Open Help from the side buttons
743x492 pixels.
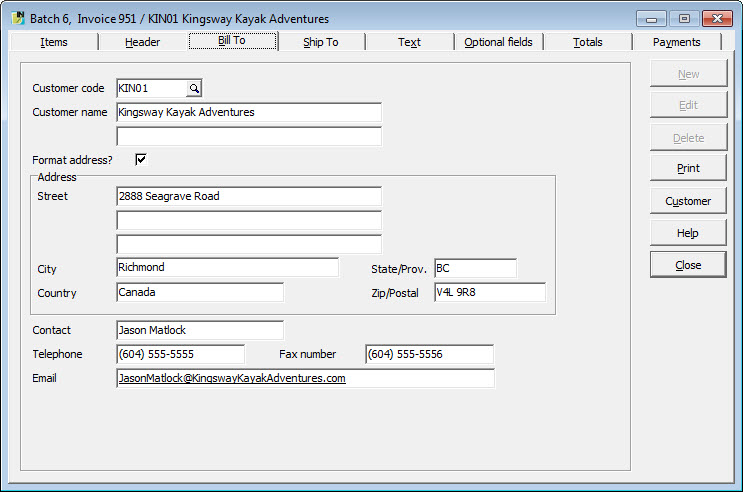point(688,233)
